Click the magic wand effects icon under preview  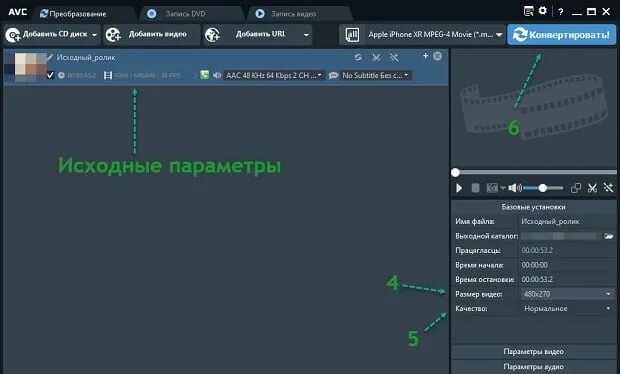click(x=608, y=188)
